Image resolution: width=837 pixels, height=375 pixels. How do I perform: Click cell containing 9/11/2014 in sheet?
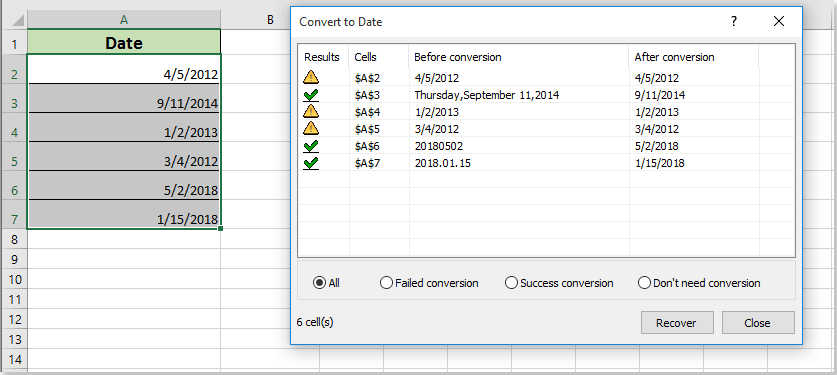pos(124,98)
